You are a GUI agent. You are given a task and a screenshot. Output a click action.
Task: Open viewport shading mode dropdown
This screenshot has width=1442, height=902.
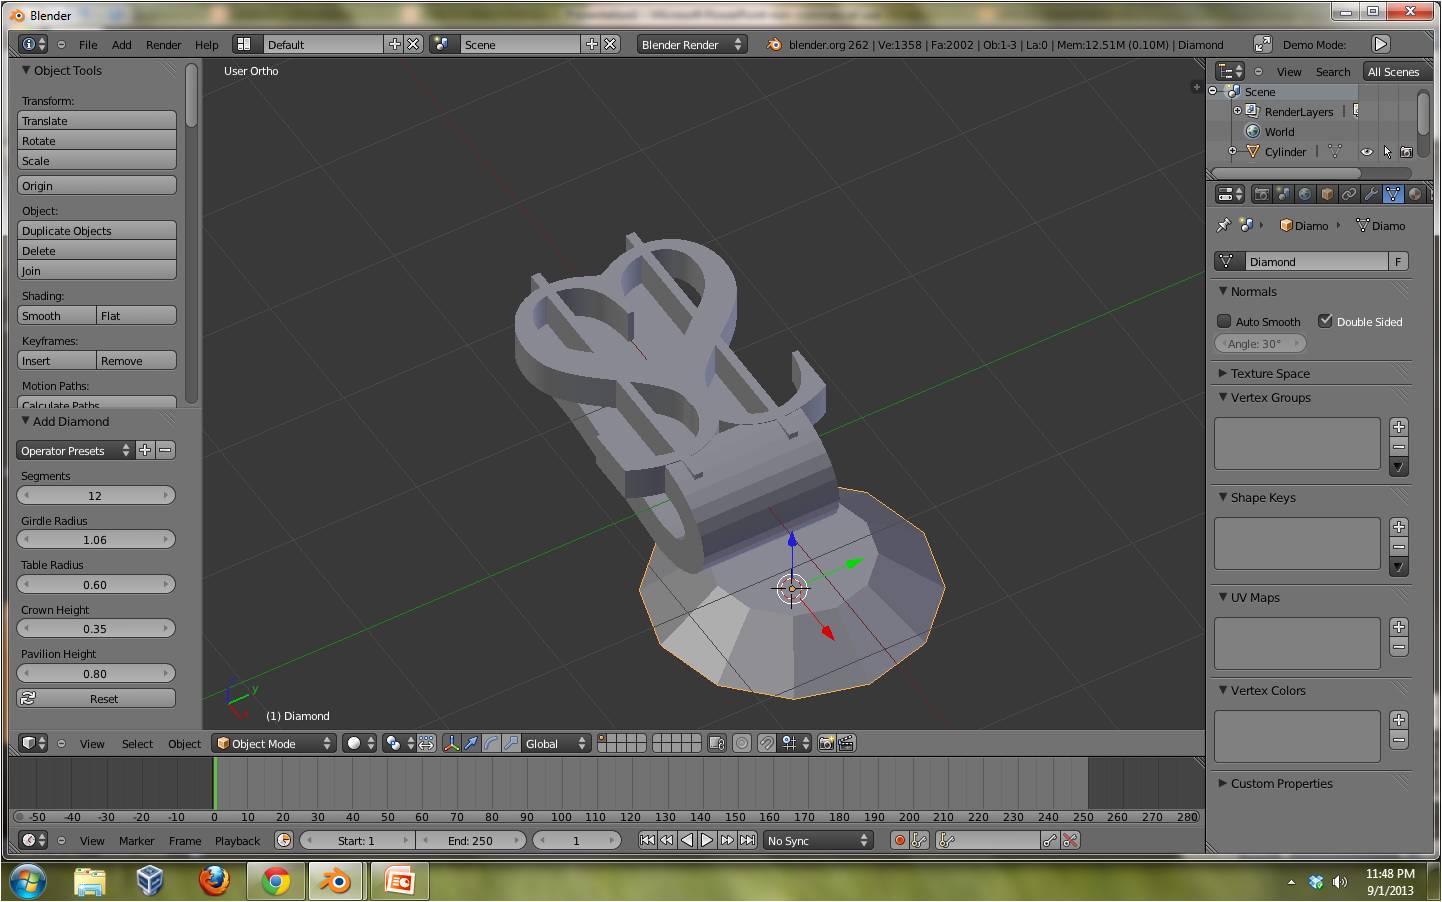tap(359, 743)
